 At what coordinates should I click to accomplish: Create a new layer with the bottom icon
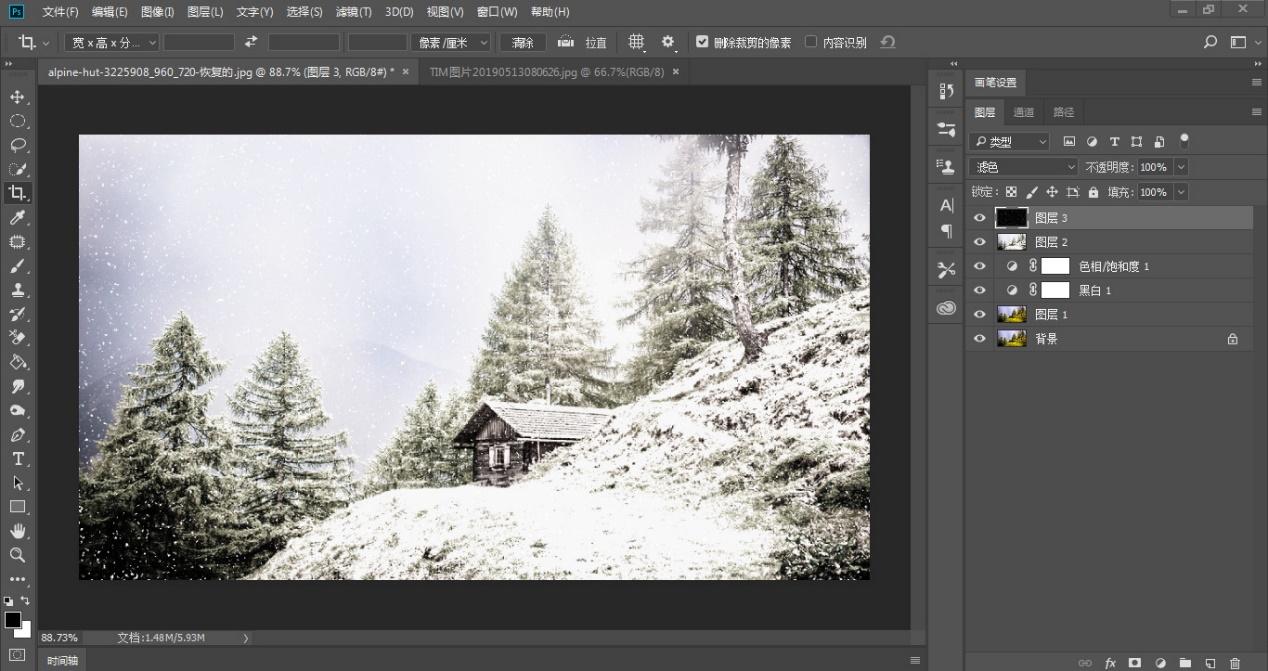[x=1210, y=663]
